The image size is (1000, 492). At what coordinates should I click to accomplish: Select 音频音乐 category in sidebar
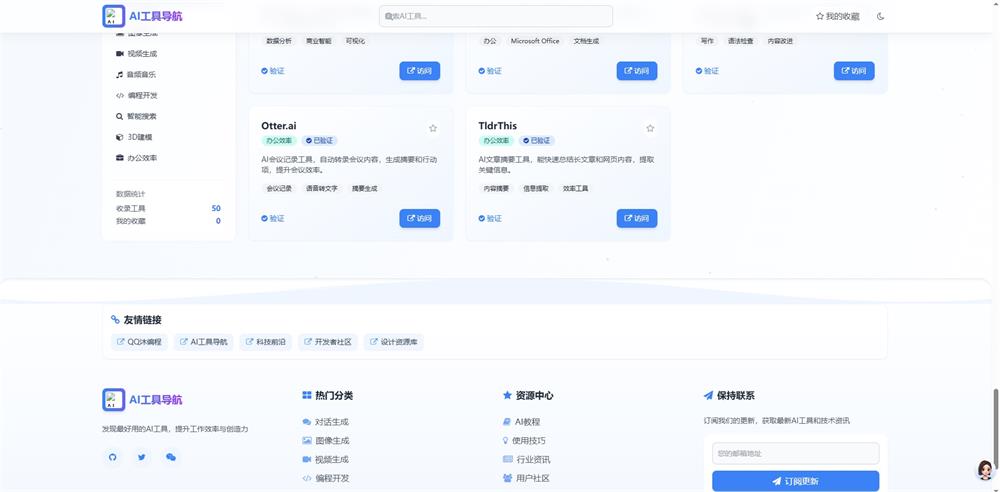tap(136, 75)
